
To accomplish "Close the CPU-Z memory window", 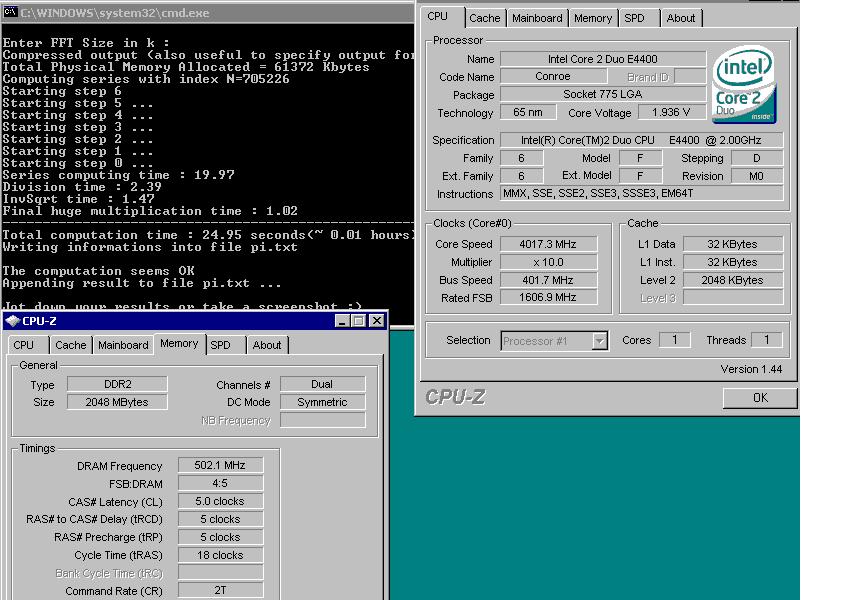I will (x=377, y=321).
